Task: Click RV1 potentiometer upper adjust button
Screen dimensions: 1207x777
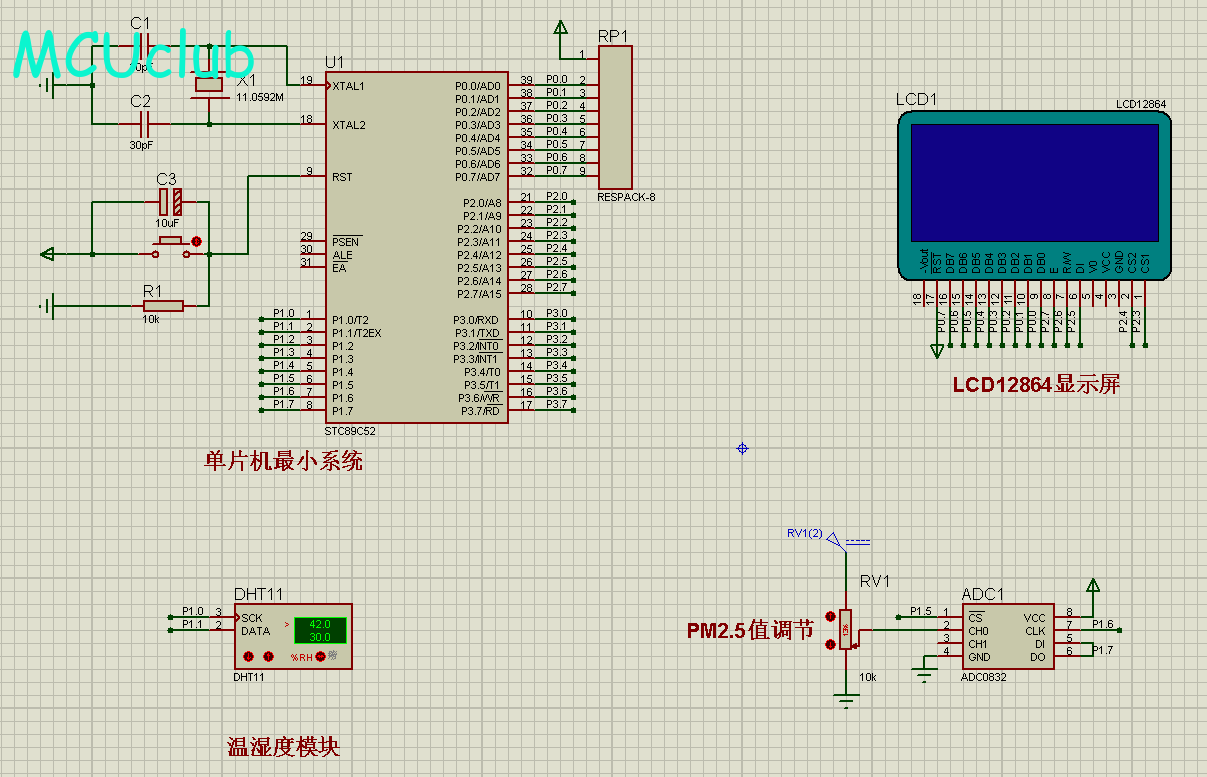Action: point(829,617)
